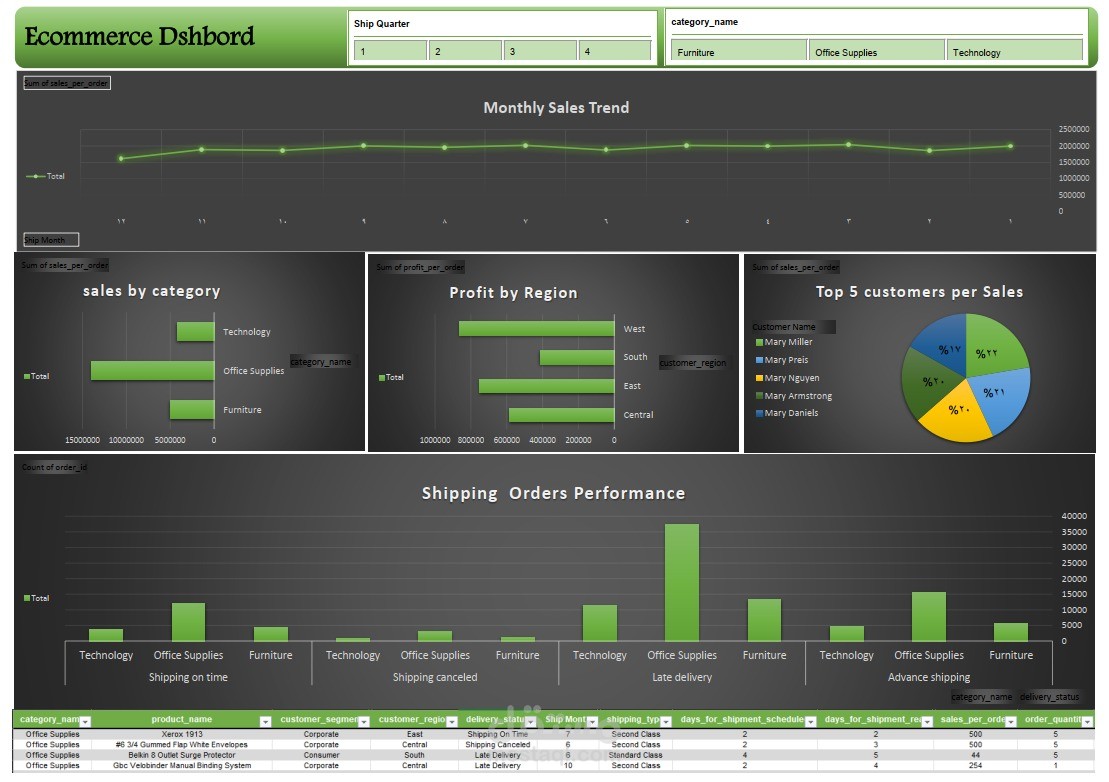Open the product_name column filter dropdown
The width and height of the screenshot is (1109, 782).
(x=264, y=719)
